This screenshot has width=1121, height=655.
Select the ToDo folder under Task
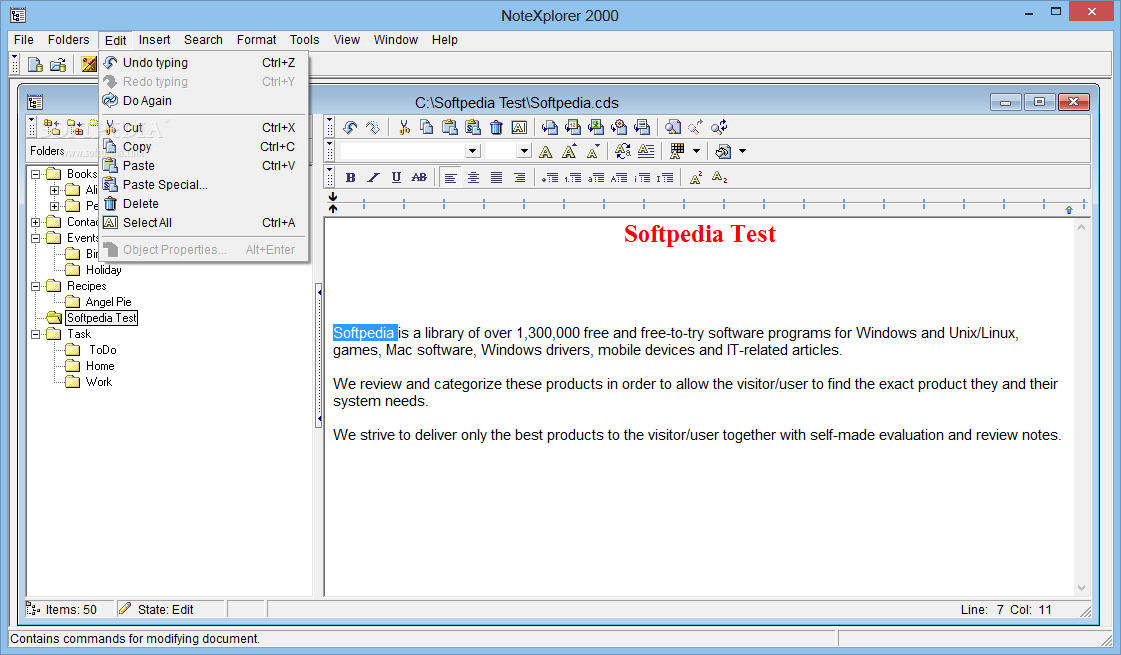(x=102, y=350)
